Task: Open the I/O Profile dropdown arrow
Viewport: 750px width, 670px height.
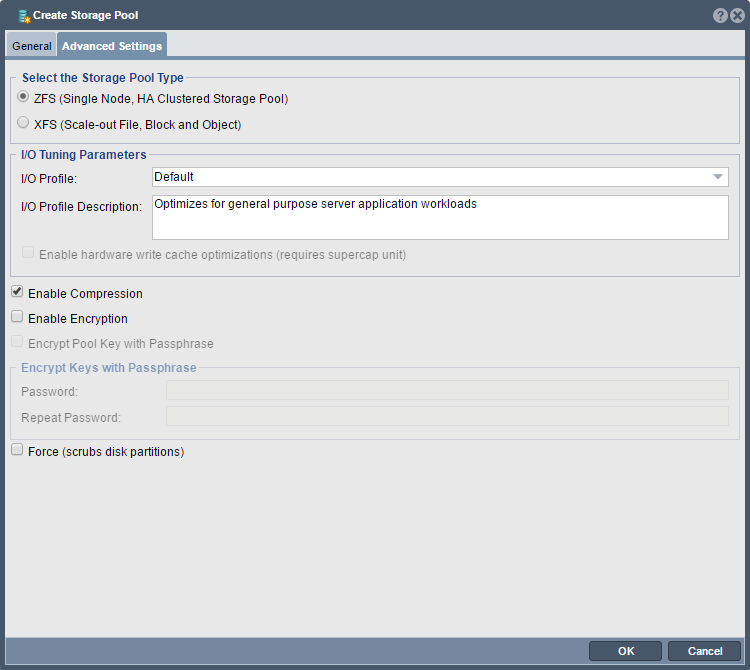Action: click(717, 177)
